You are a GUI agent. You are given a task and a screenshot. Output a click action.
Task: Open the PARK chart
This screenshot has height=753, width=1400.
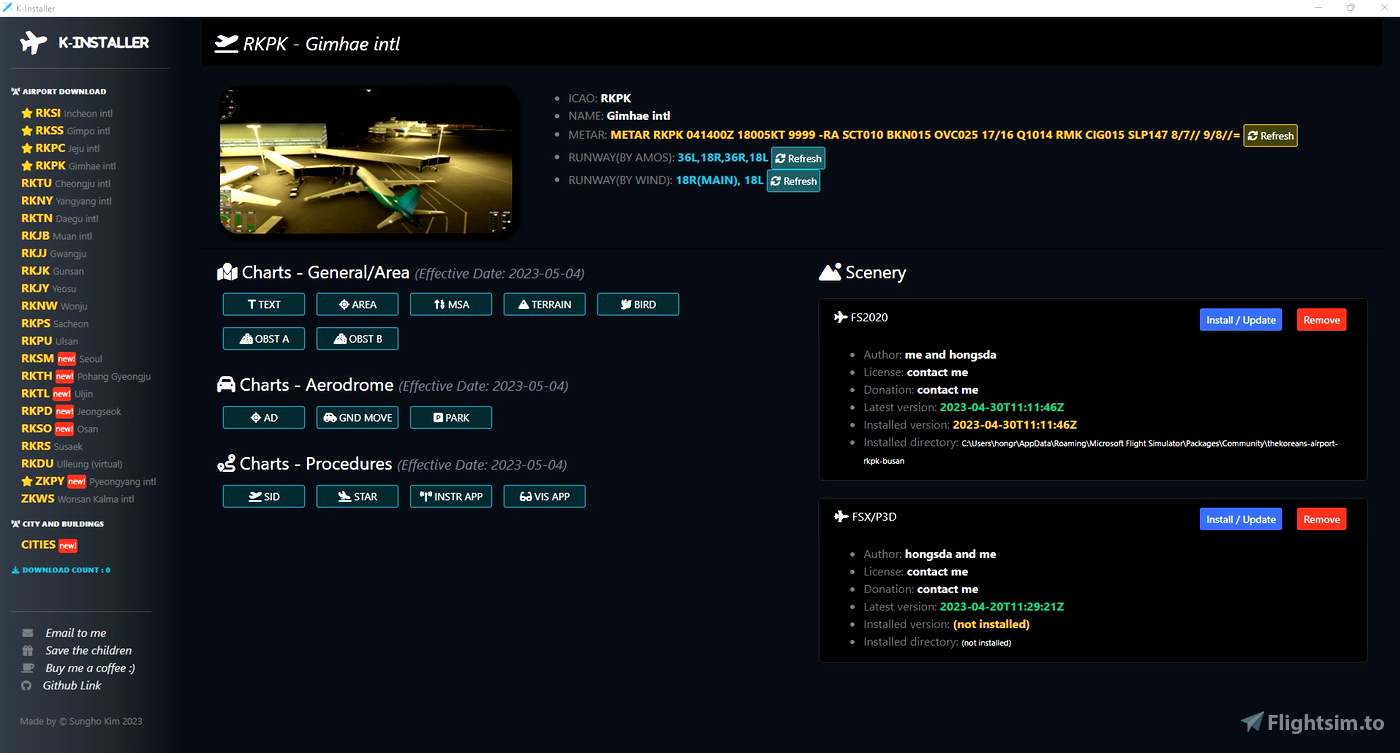[451, 417]
